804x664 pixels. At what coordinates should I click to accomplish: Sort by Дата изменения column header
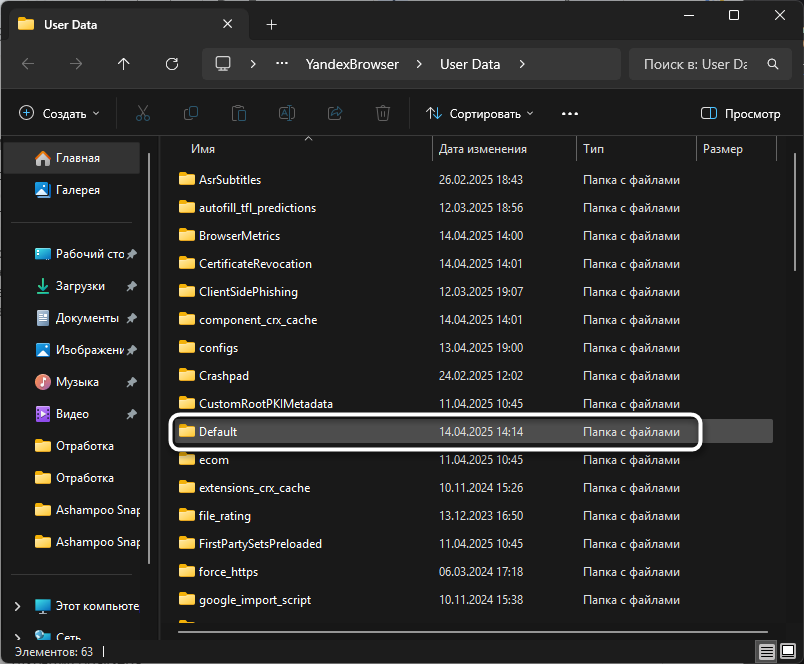[x=482, y=149]
